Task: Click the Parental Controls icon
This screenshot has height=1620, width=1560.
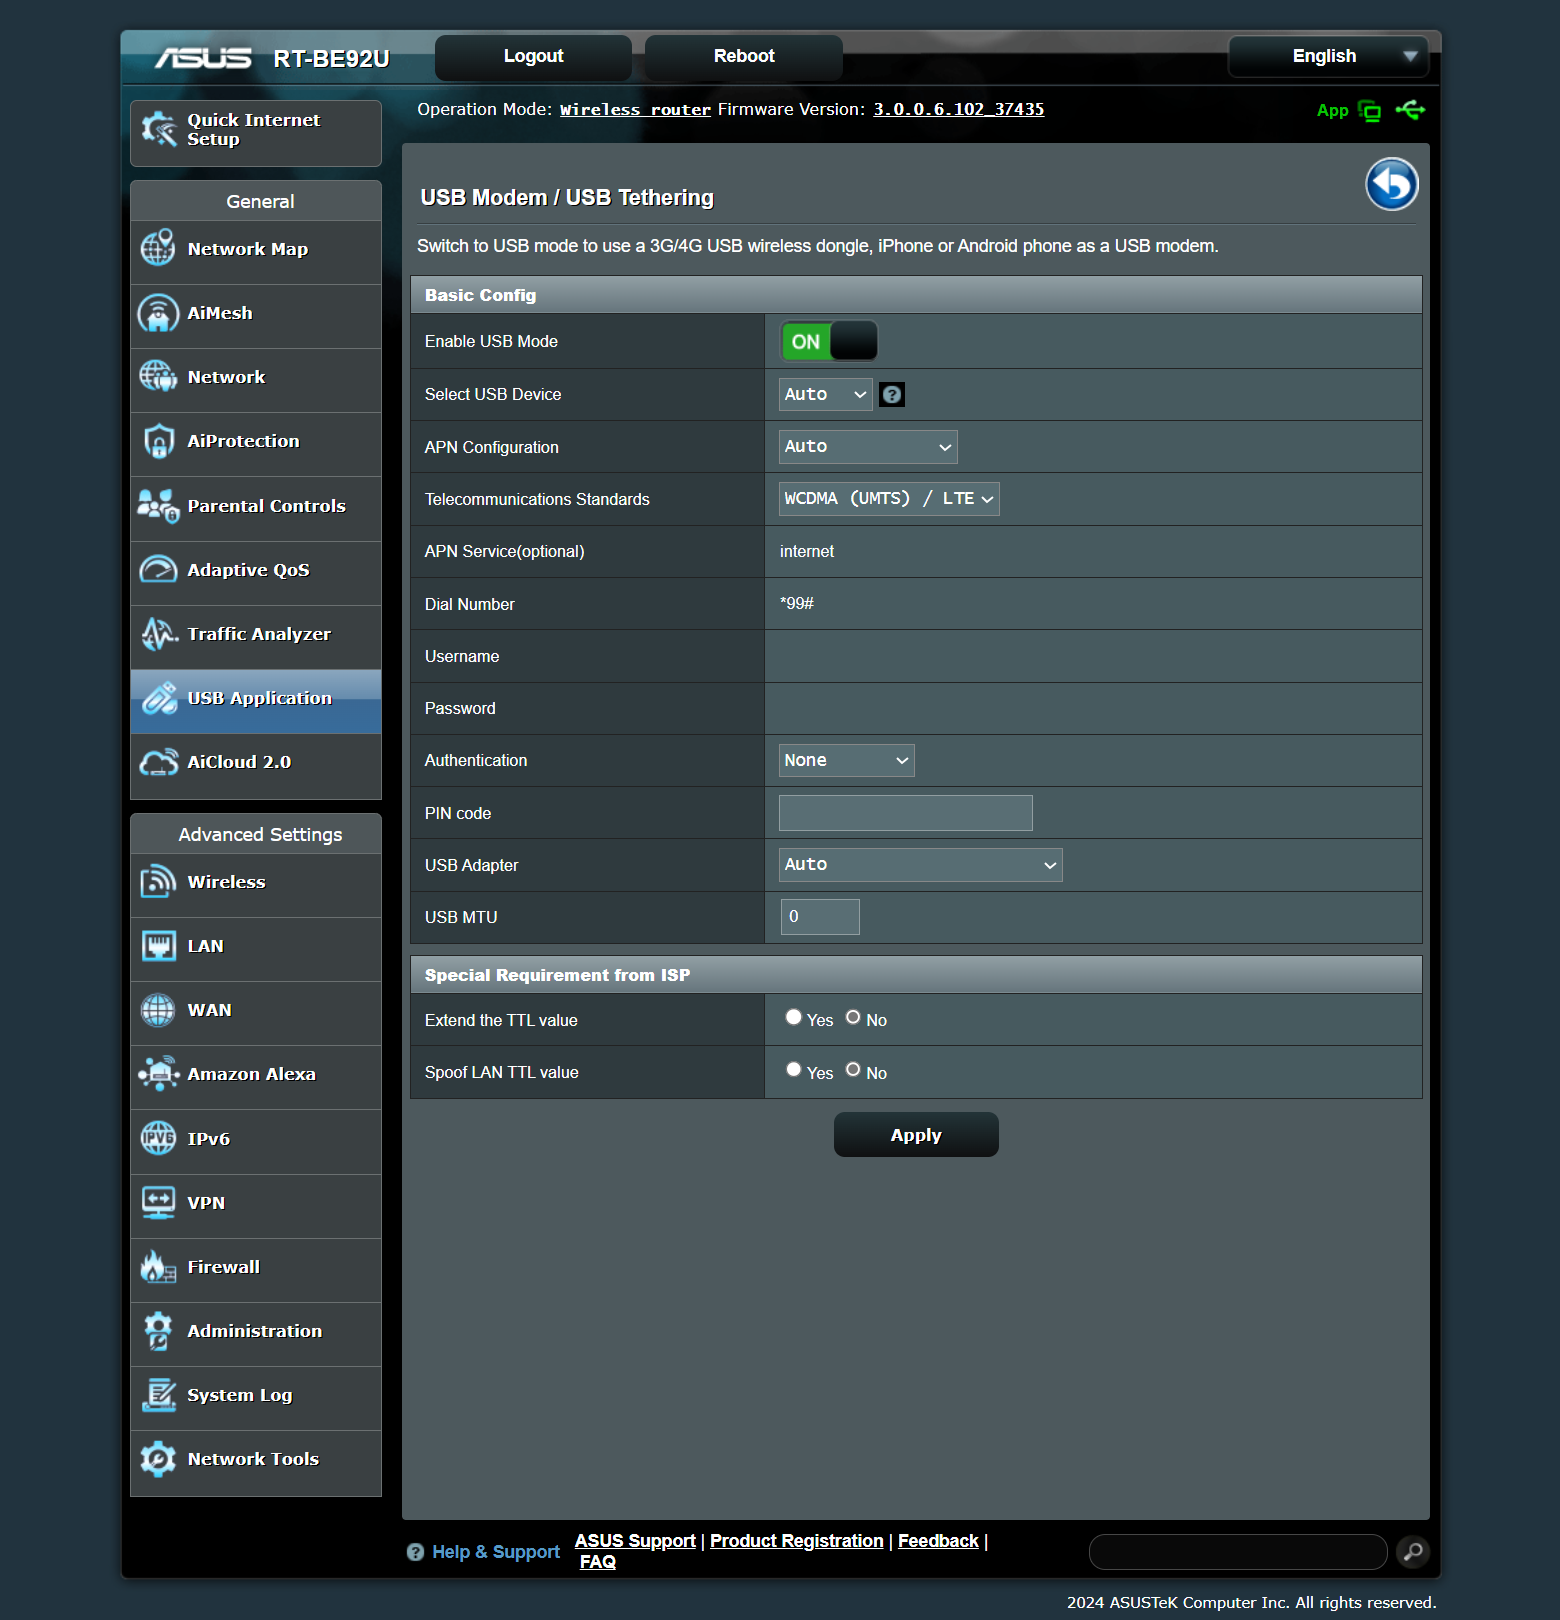Action: point(158,506)
